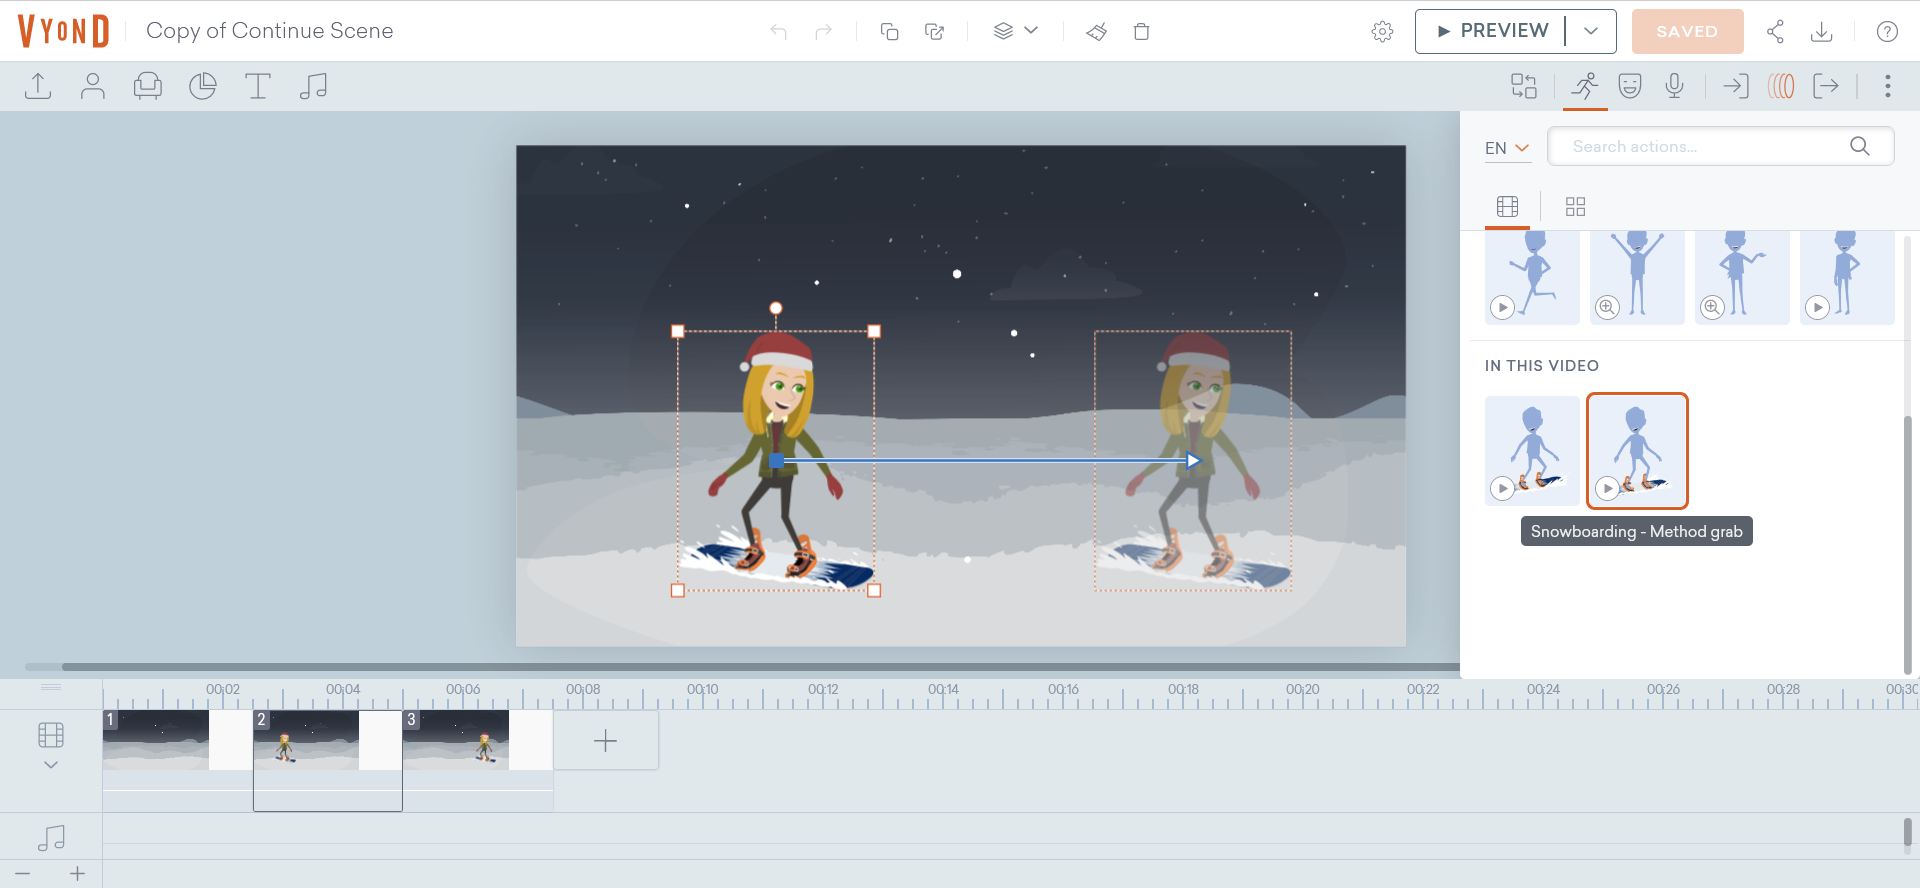1920x888 pixels.
Task: Switch to filmstrip view in actions panel
Action: pyautogui.click(x=1507, y=207)
